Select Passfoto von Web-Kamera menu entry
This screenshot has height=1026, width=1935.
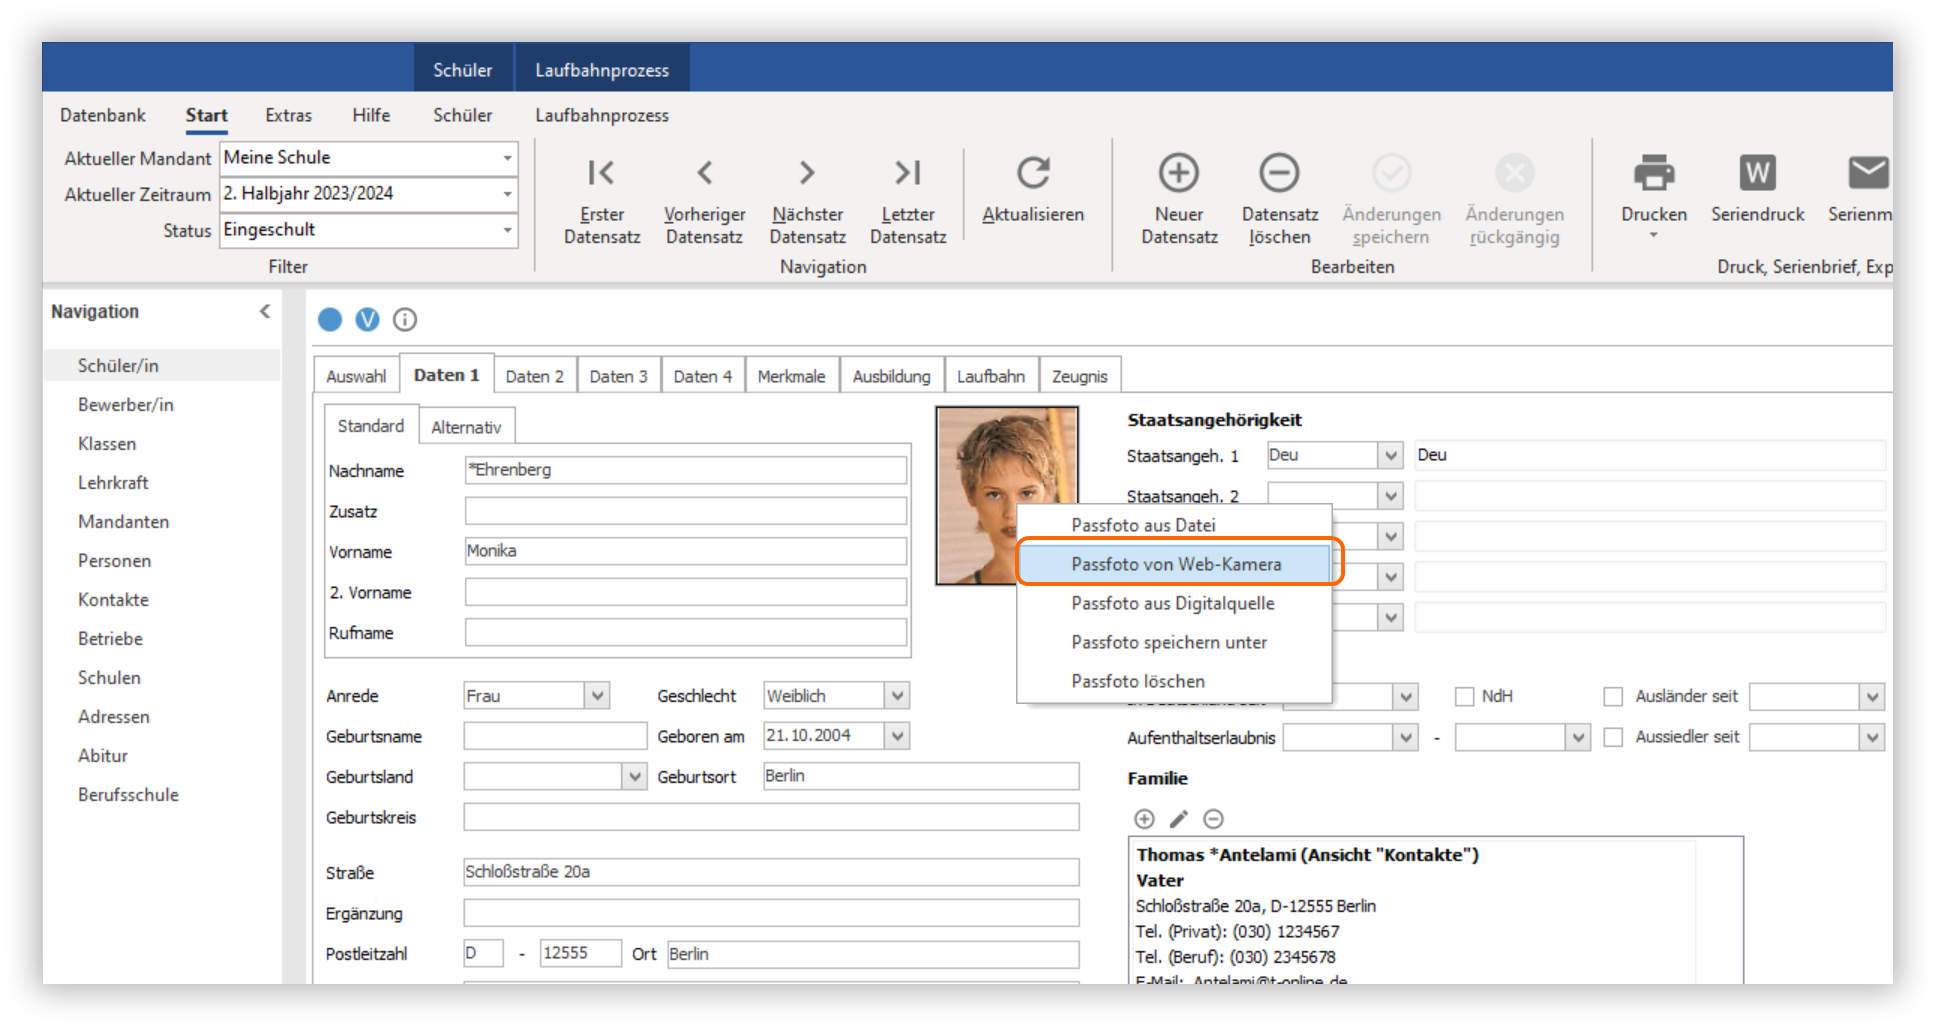[1176, 564]
